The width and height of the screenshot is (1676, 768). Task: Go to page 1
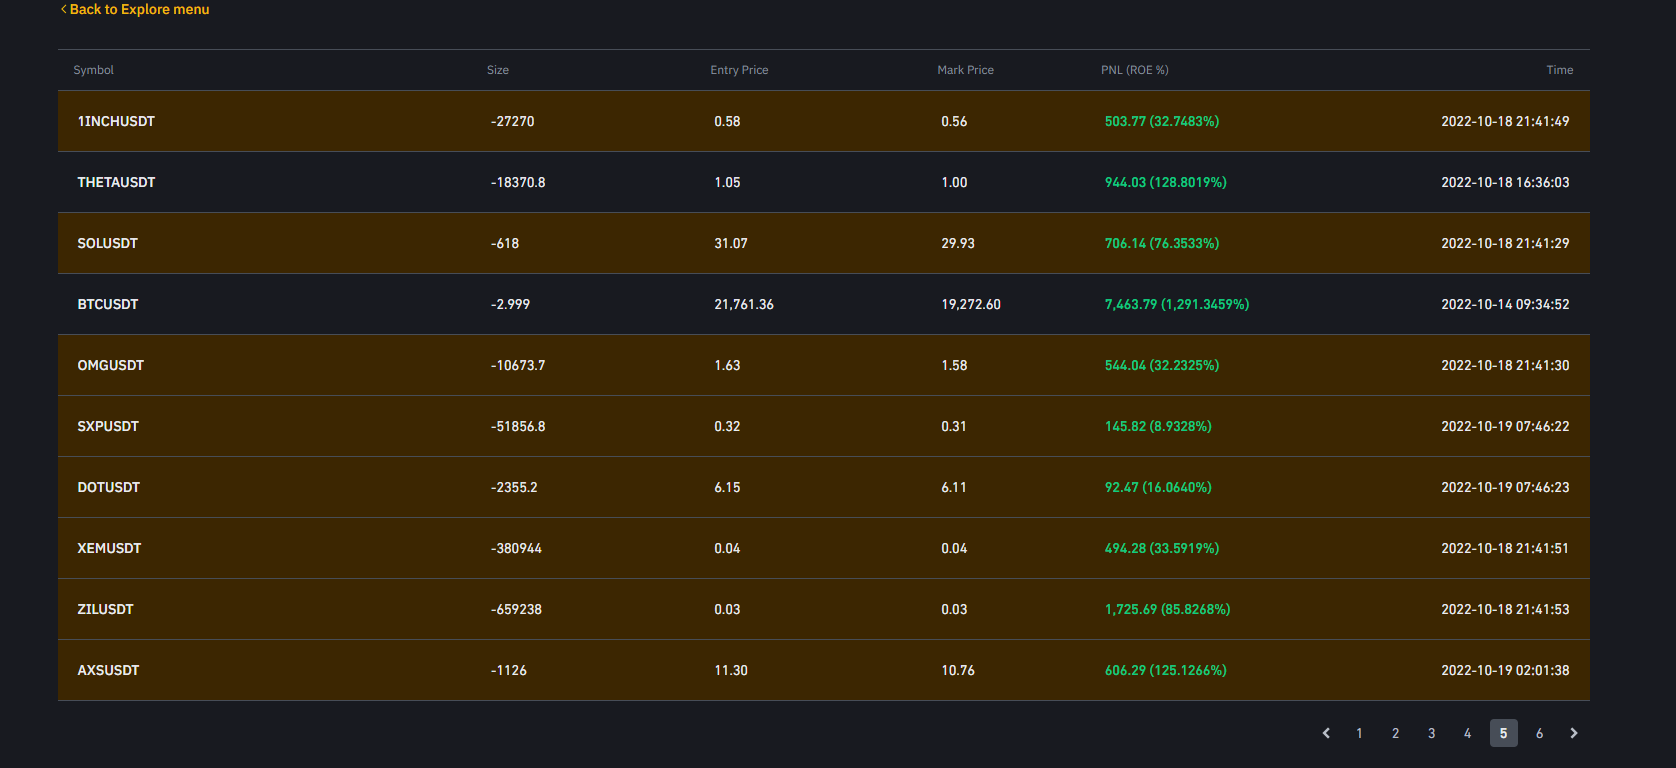(1359, 733)
